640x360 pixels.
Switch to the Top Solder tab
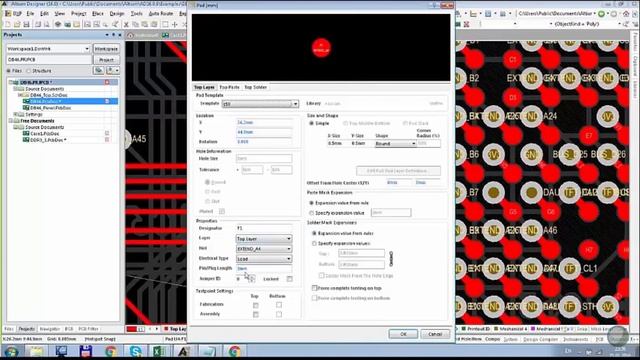coord(255,87)
